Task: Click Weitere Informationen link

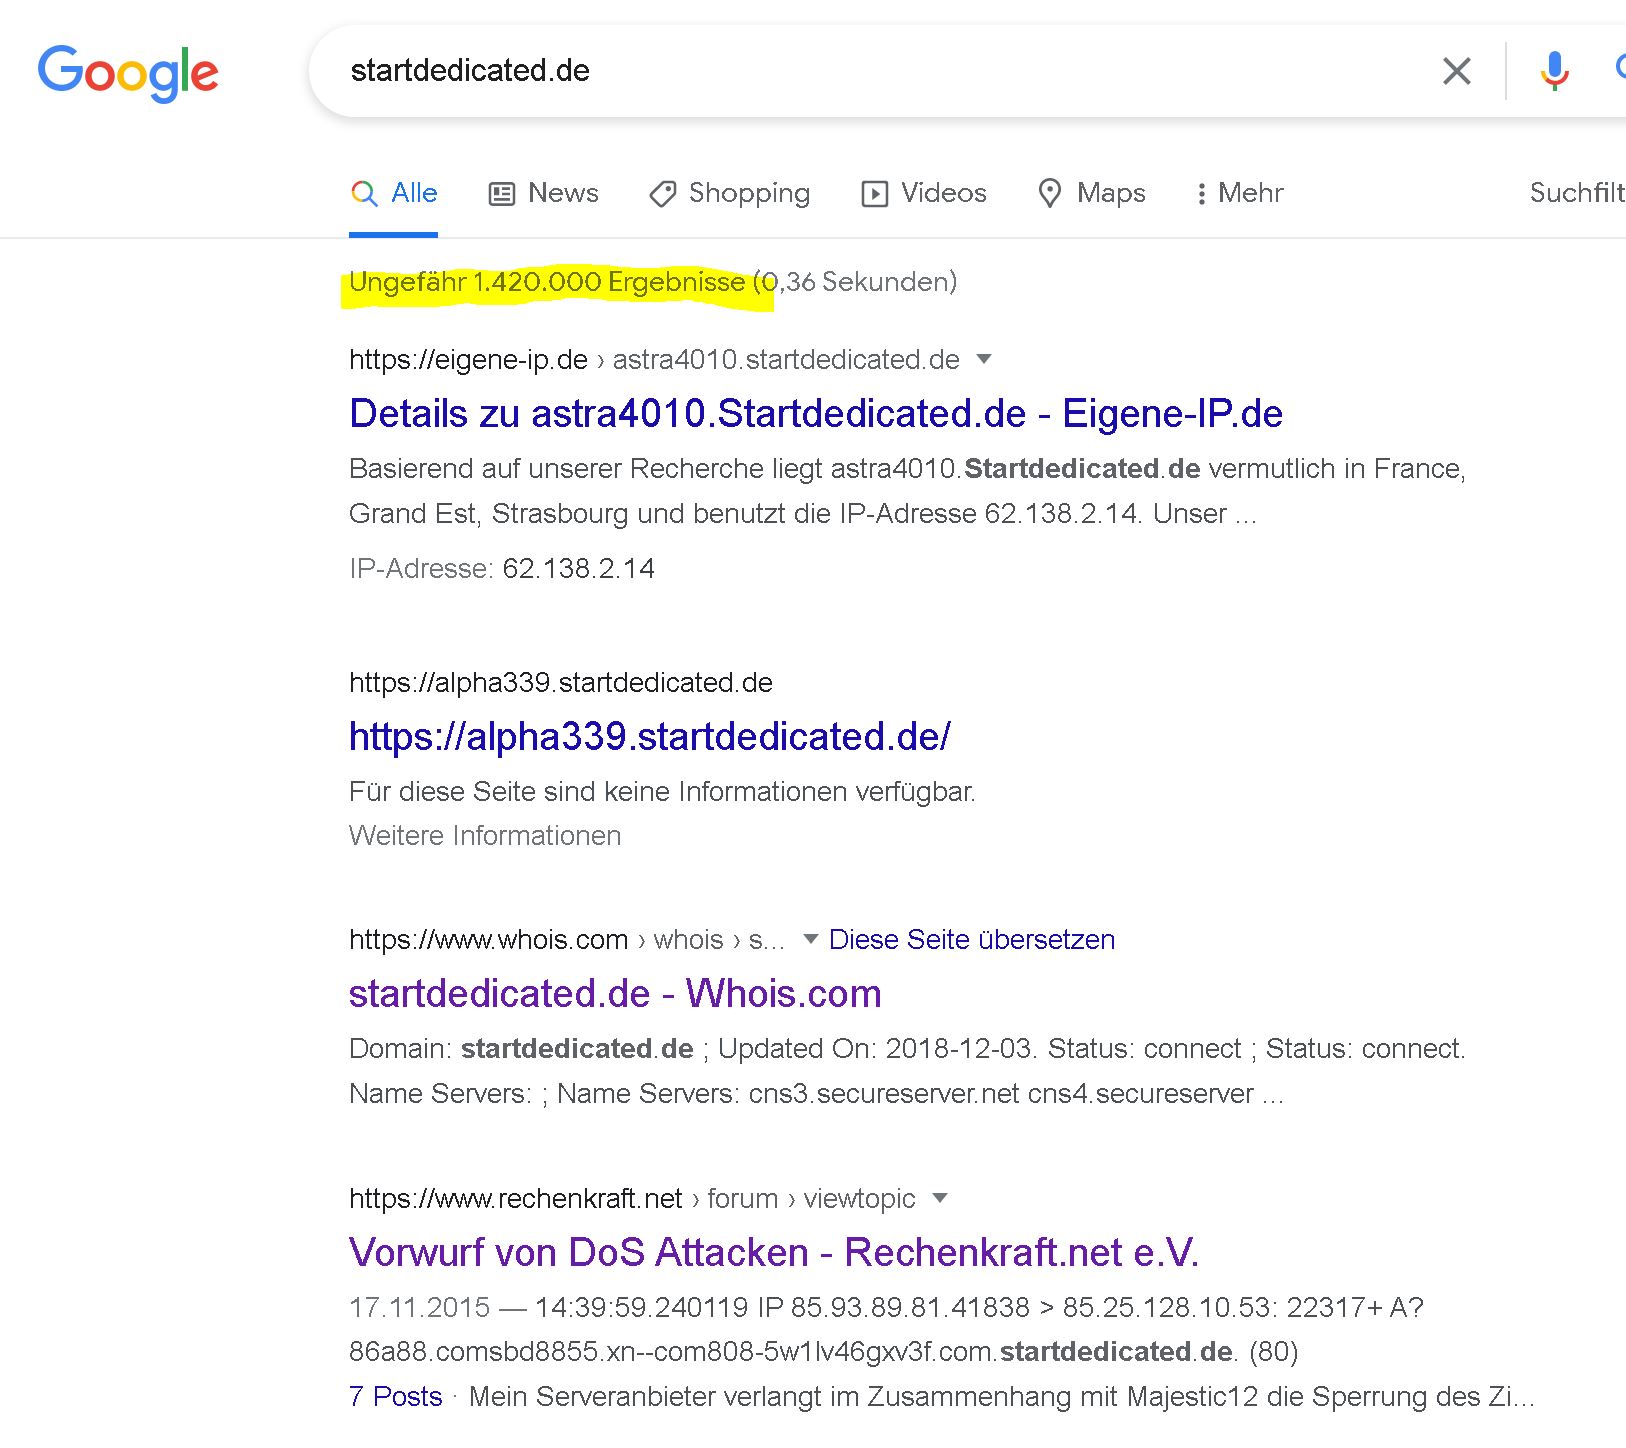Action: point(485,835)
